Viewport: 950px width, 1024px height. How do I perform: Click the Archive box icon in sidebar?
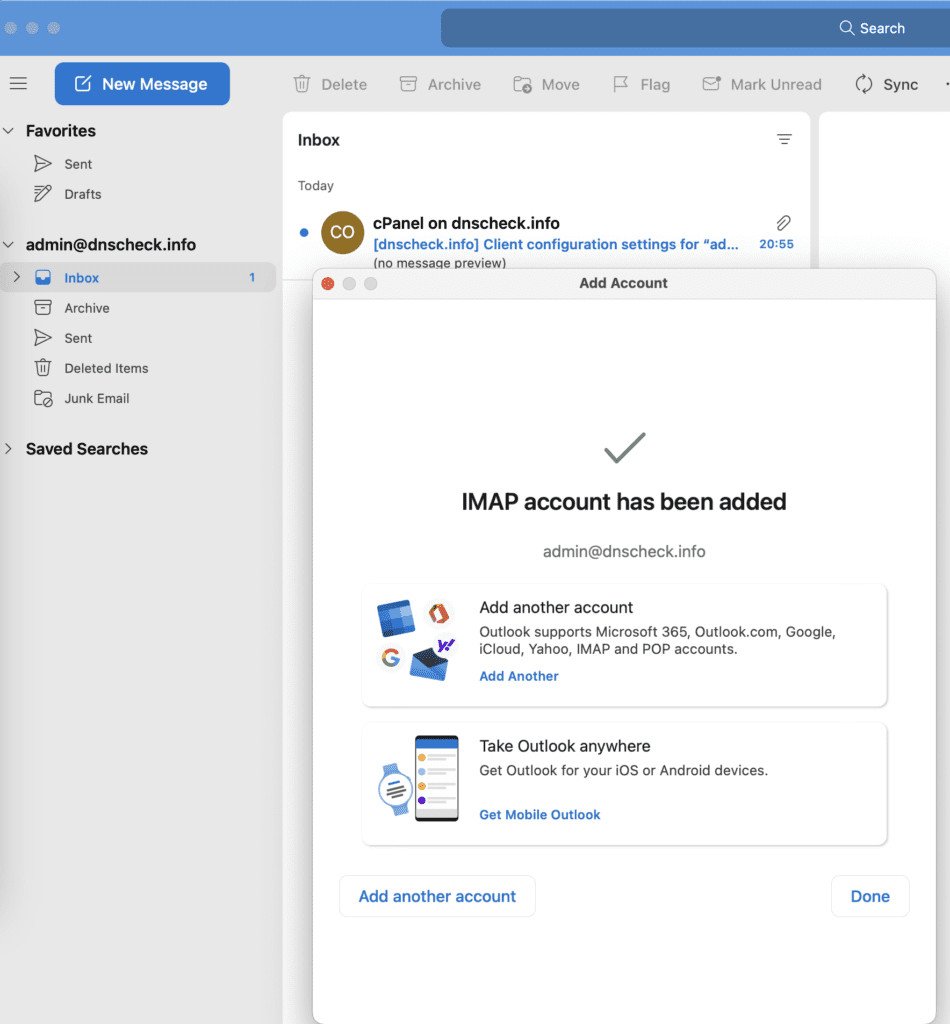[42, 307]
